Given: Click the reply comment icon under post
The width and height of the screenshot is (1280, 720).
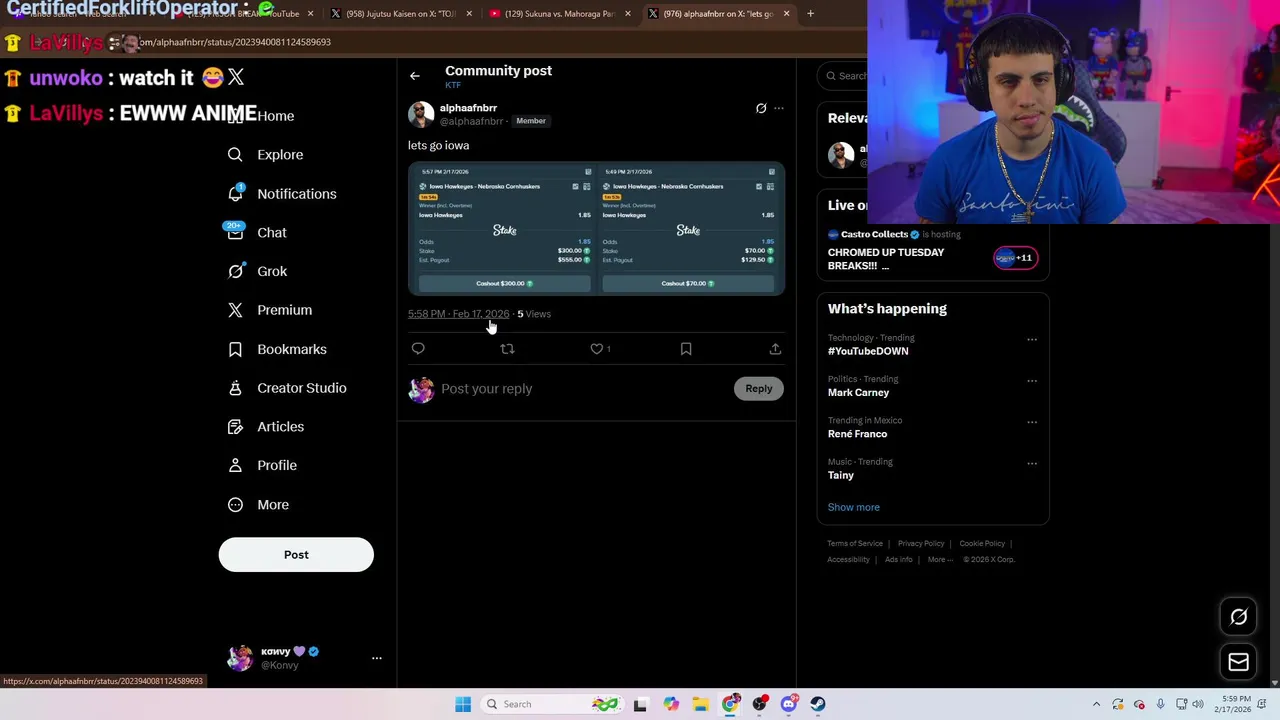Looking at the screenshot, I should (x=418, y=349).
